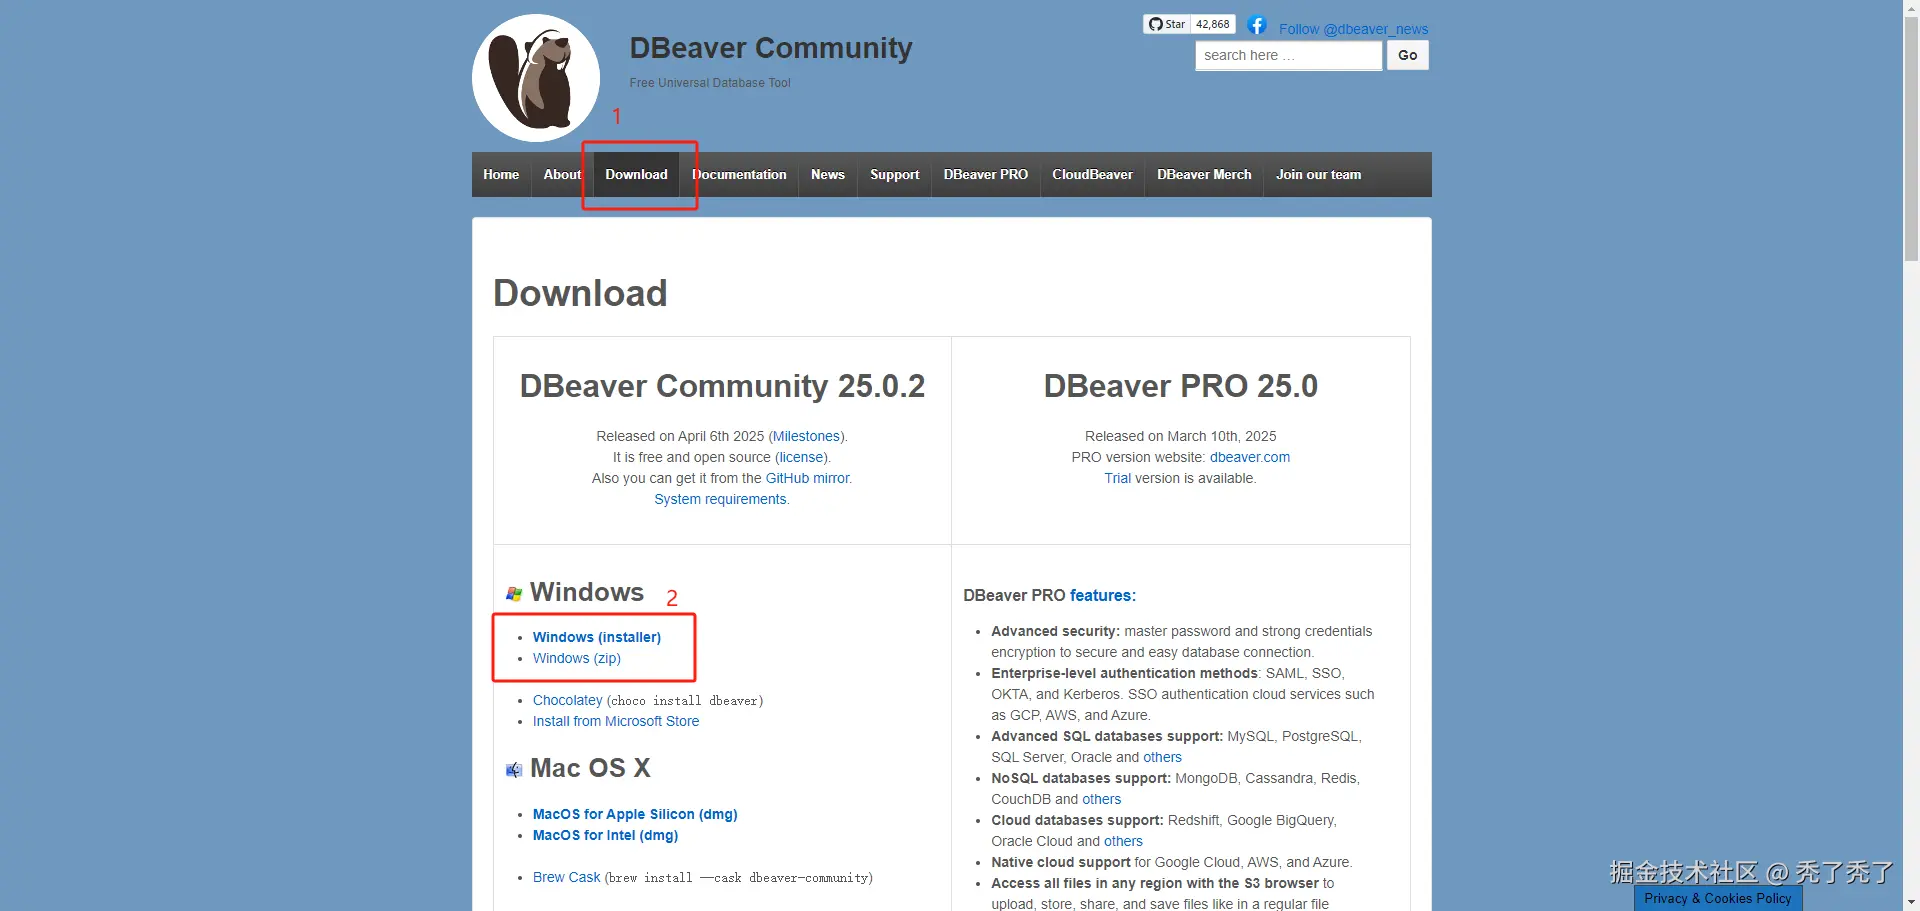The image size is (1920, 911).
Task: Open the license link
Action: point(801,457)
